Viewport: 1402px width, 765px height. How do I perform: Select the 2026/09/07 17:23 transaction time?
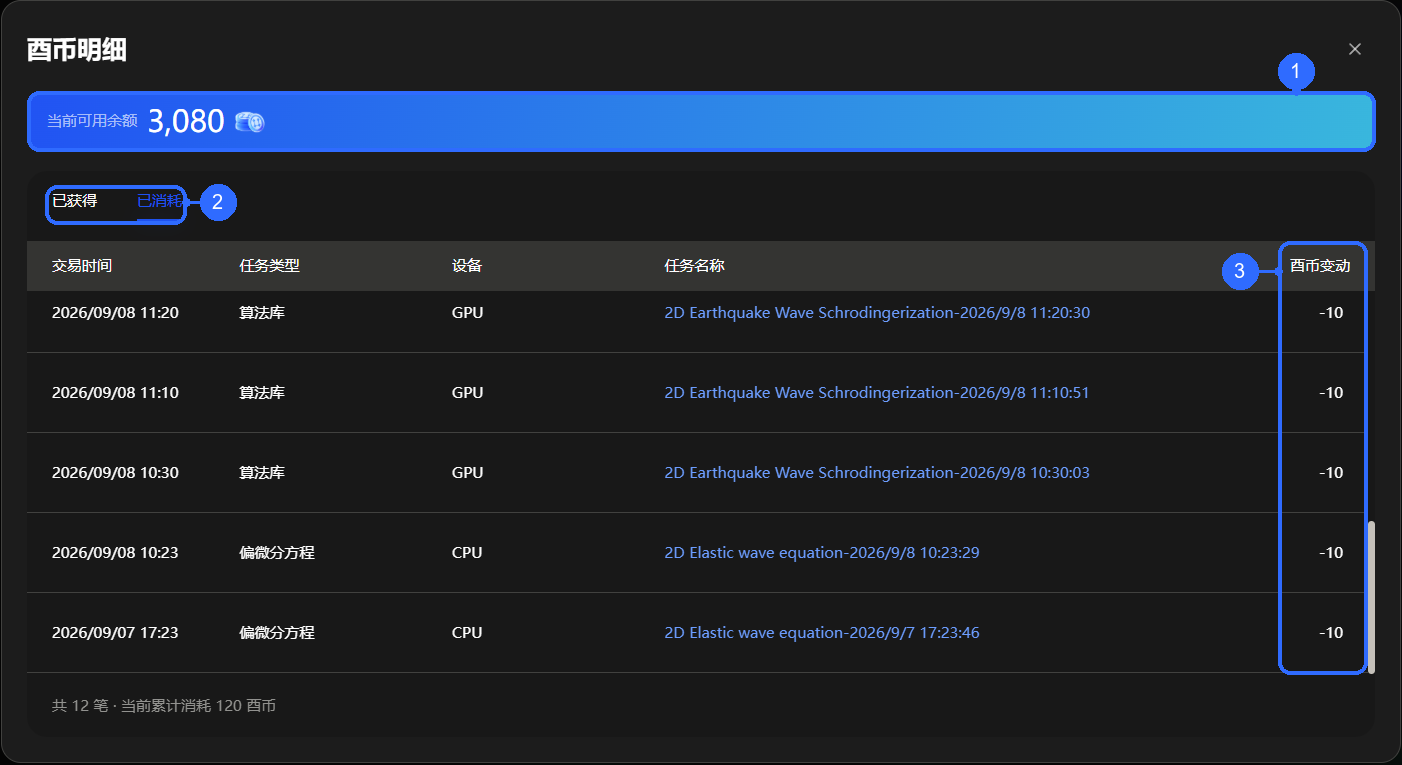coord(115,633)
